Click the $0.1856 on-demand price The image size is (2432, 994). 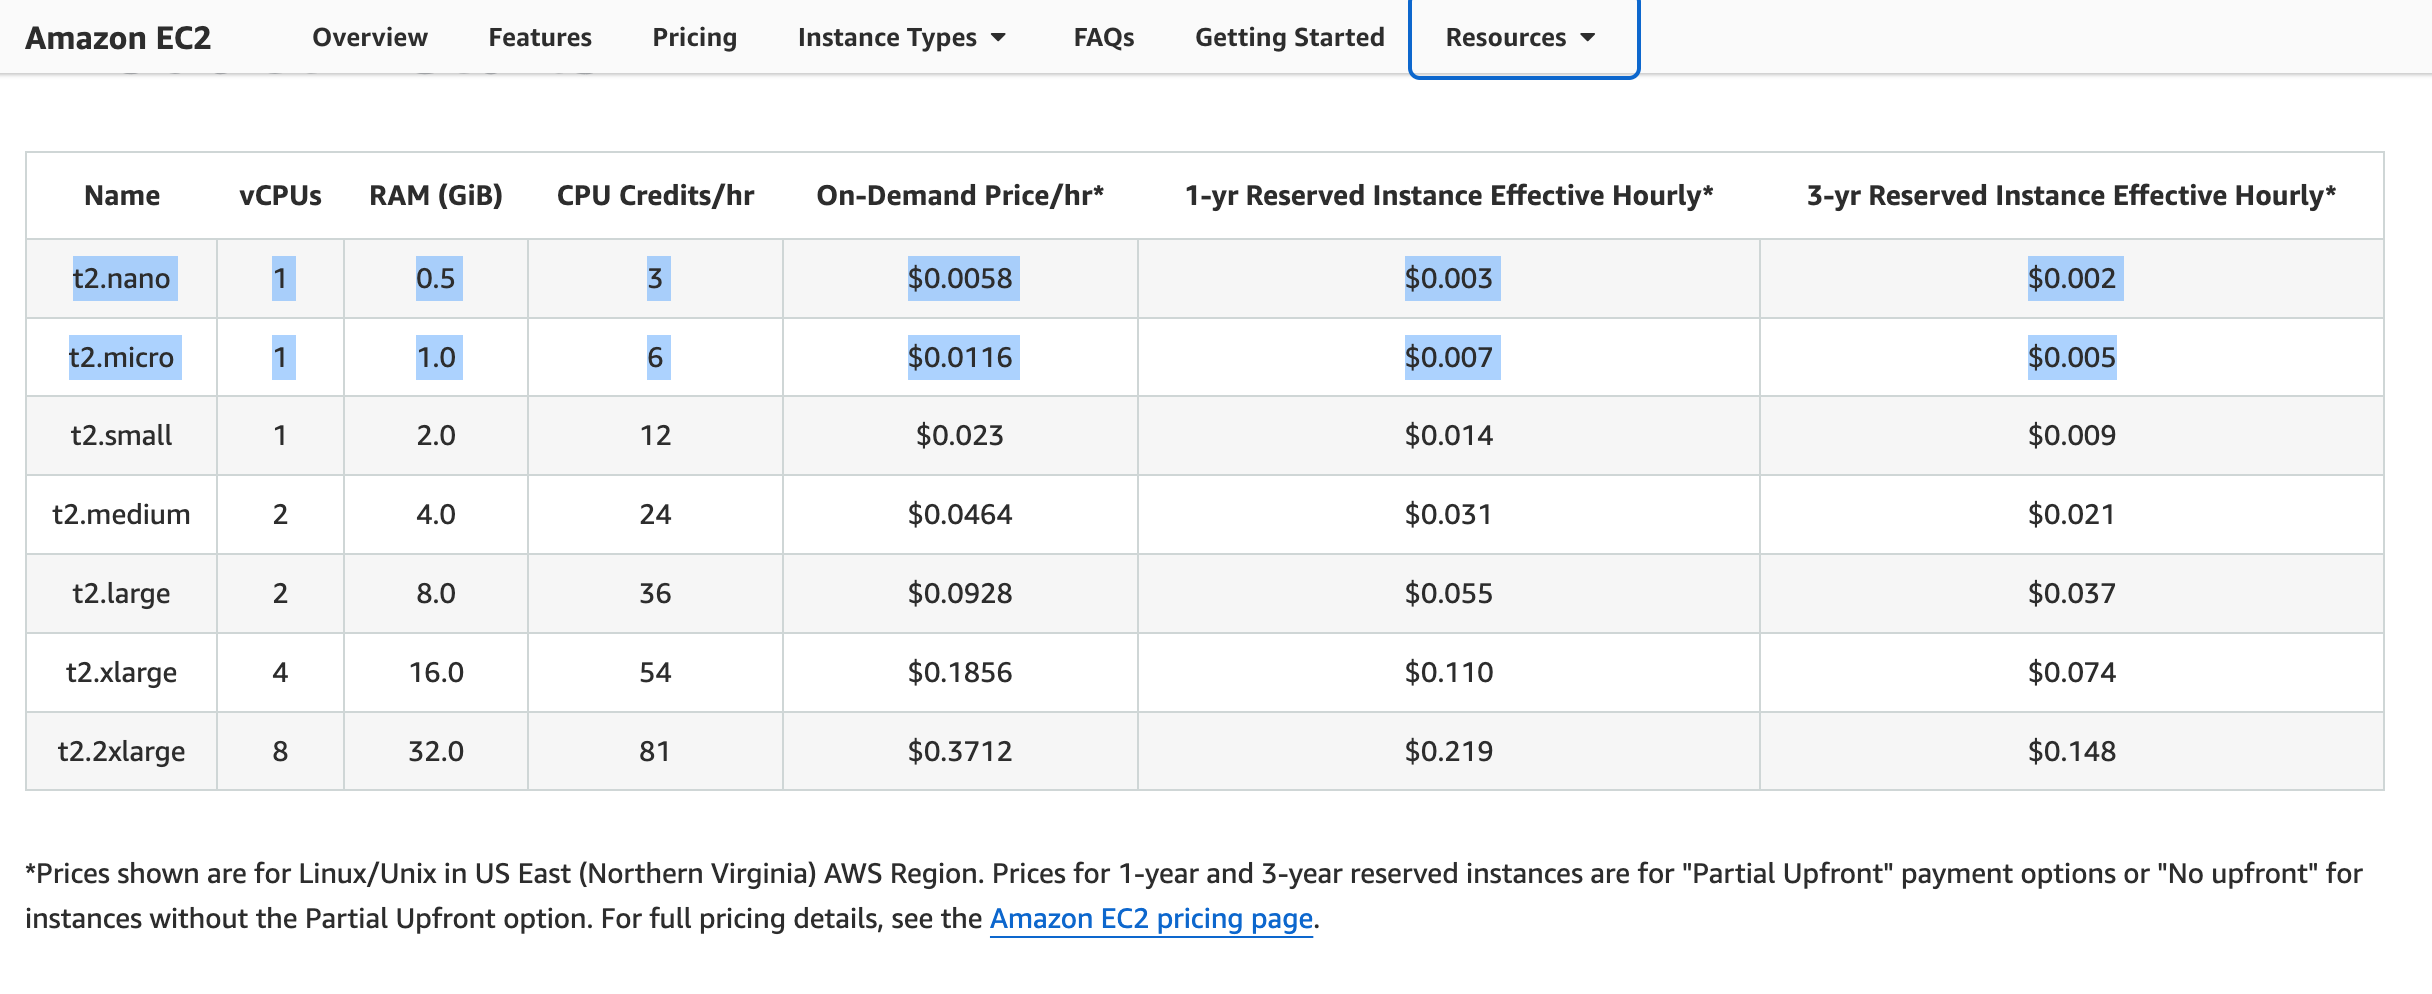(x=960, y=672)
